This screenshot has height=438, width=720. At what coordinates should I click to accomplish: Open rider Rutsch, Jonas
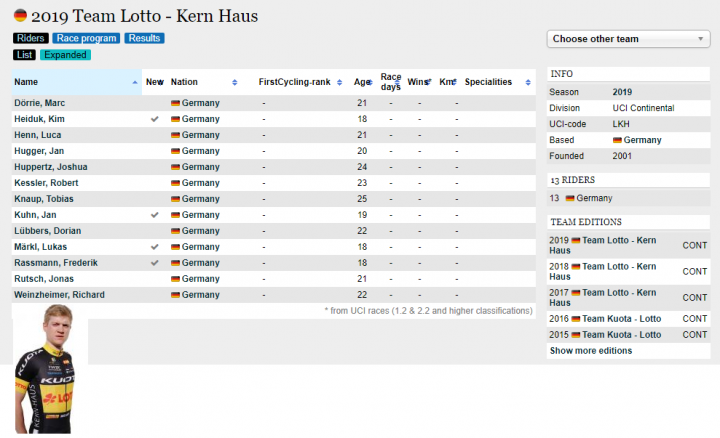pyautogui.click(x=44, y=279)
